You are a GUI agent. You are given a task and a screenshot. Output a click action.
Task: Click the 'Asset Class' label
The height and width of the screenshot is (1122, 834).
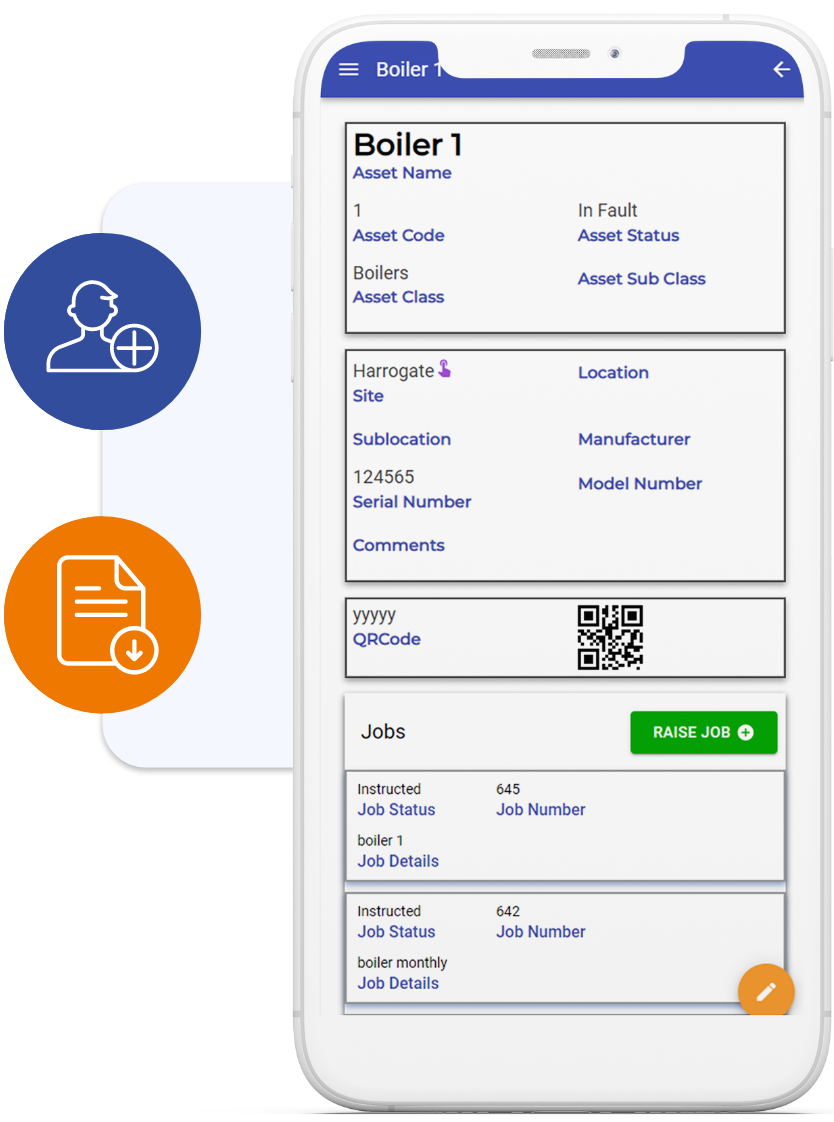point(398,297)
